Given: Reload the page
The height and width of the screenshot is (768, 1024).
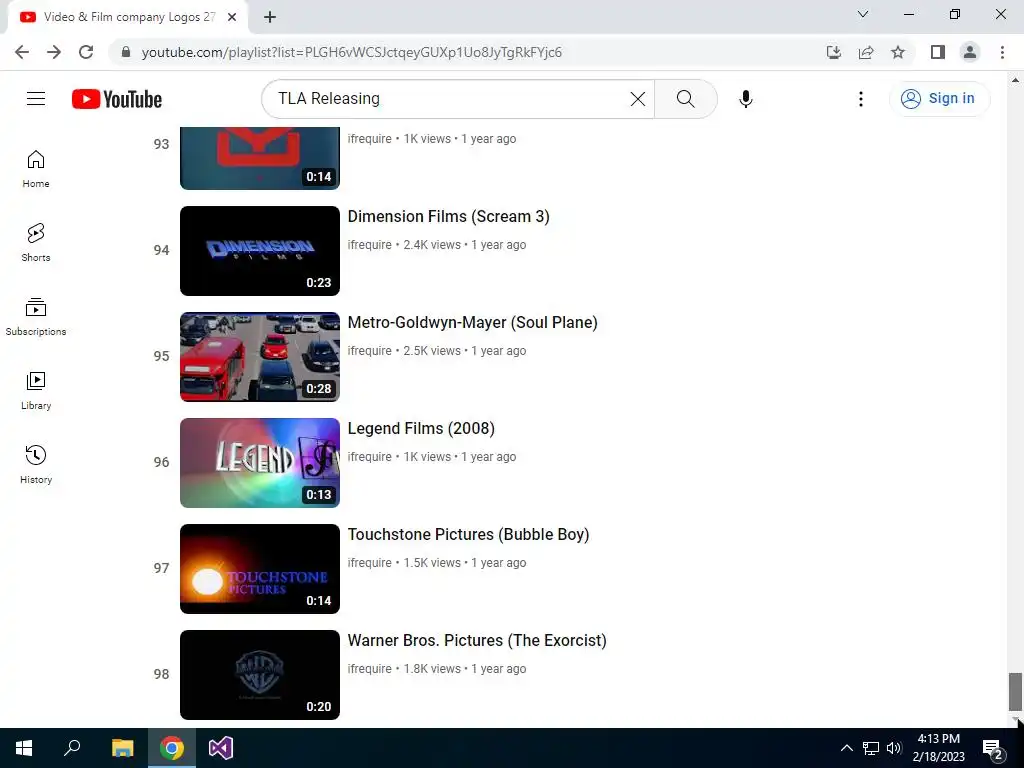Looking at the screenshot, I should [x=86, y=52].
